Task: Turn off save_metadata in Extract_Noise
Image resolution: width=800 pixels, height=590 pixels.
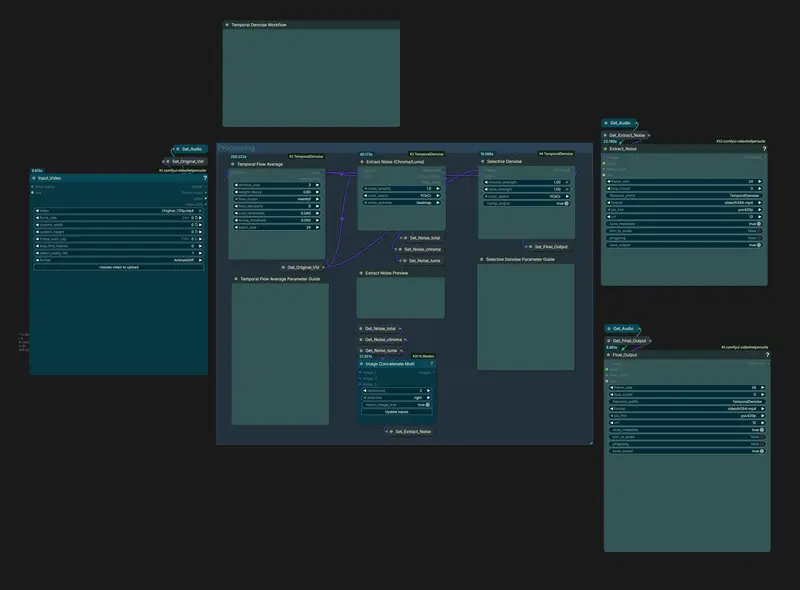Action: (759, 223)
